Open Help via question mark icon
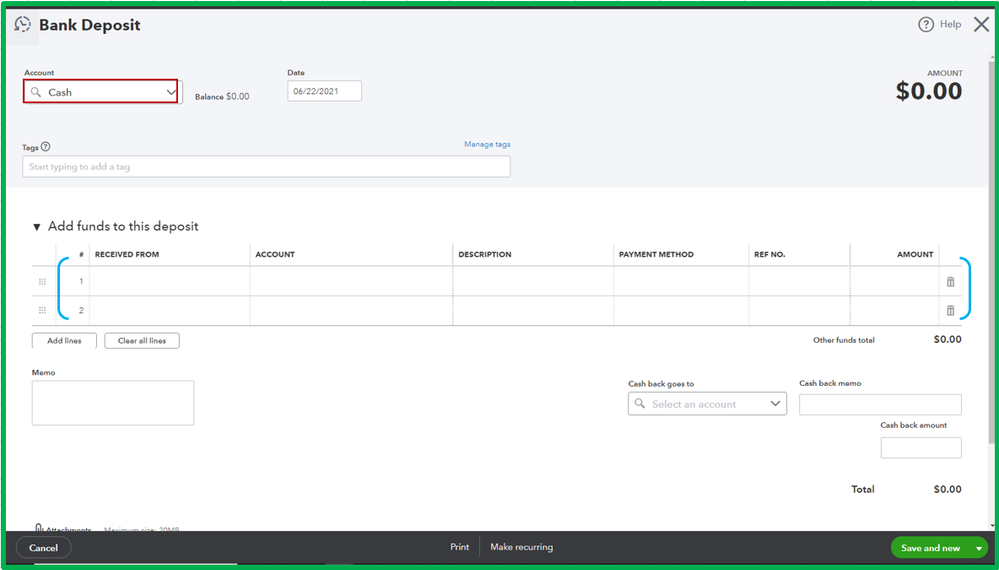This screenshot has width=999, height=570. pos(925,25)
